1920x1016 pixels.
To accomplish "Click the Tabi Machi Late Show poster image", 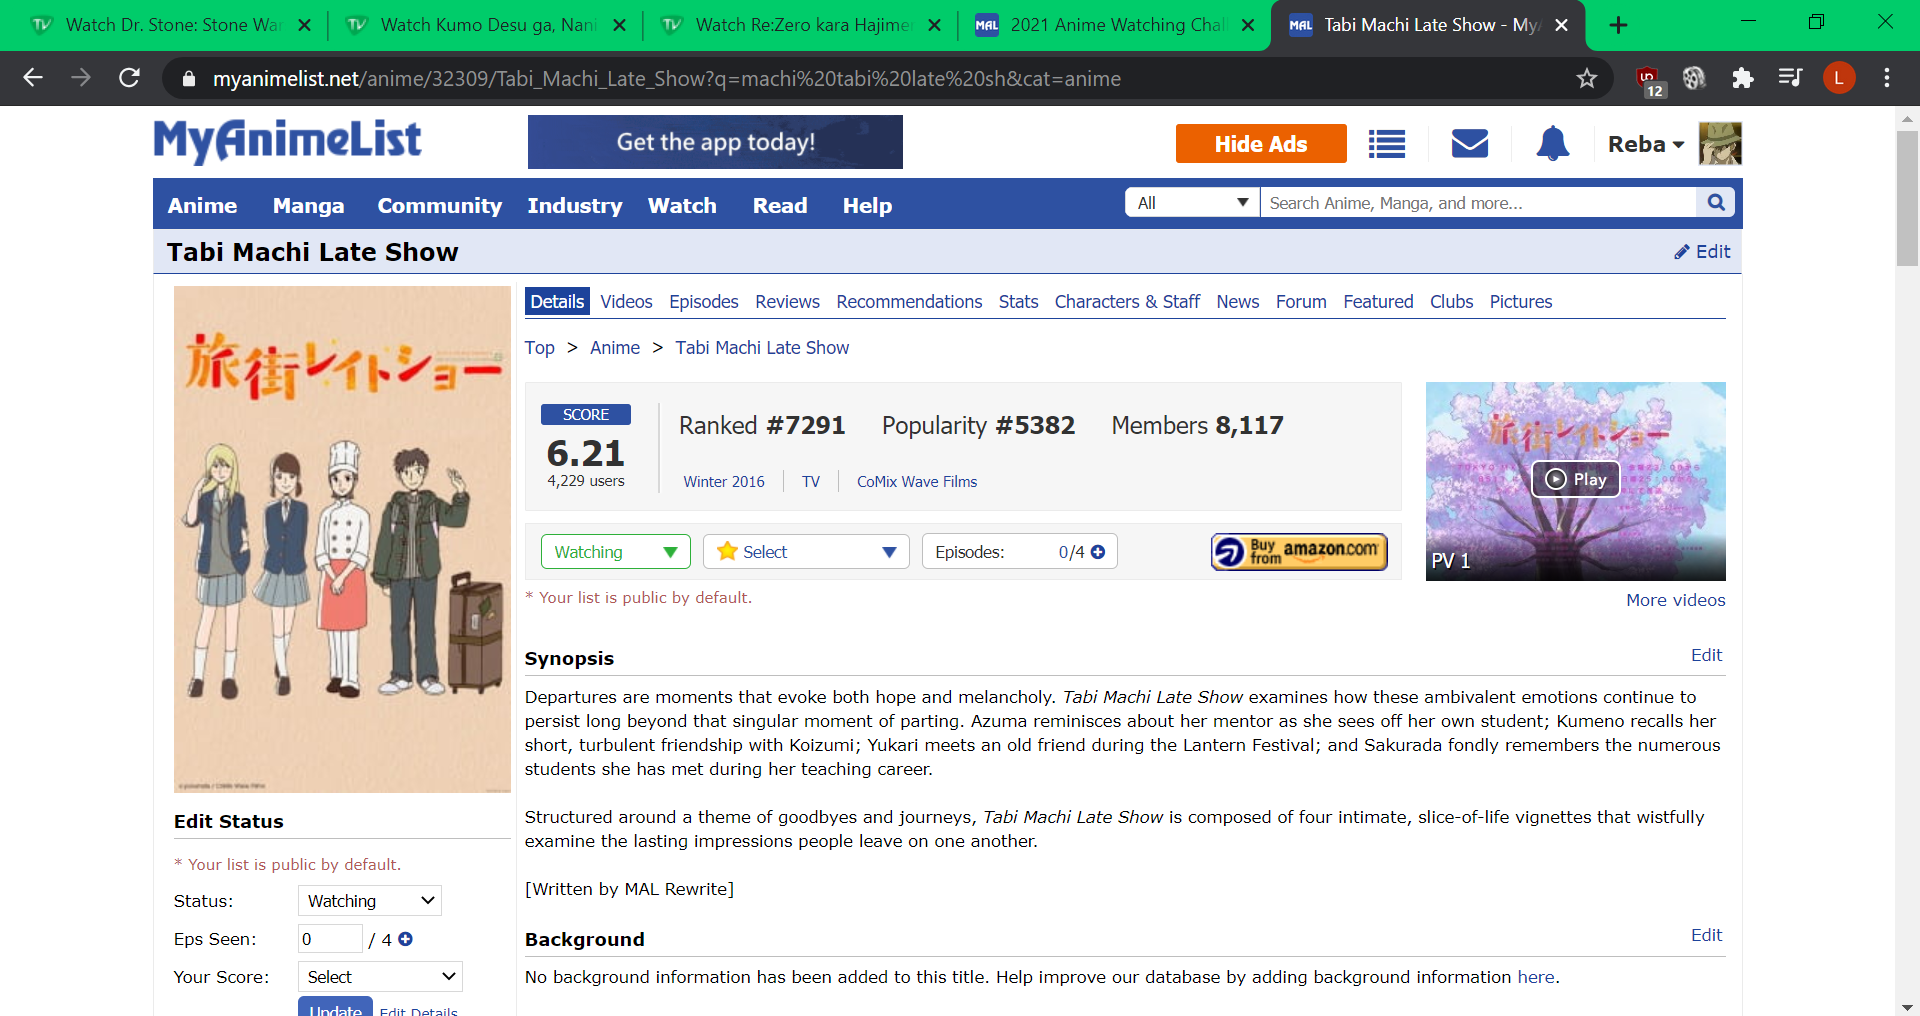I will point(342,539).
